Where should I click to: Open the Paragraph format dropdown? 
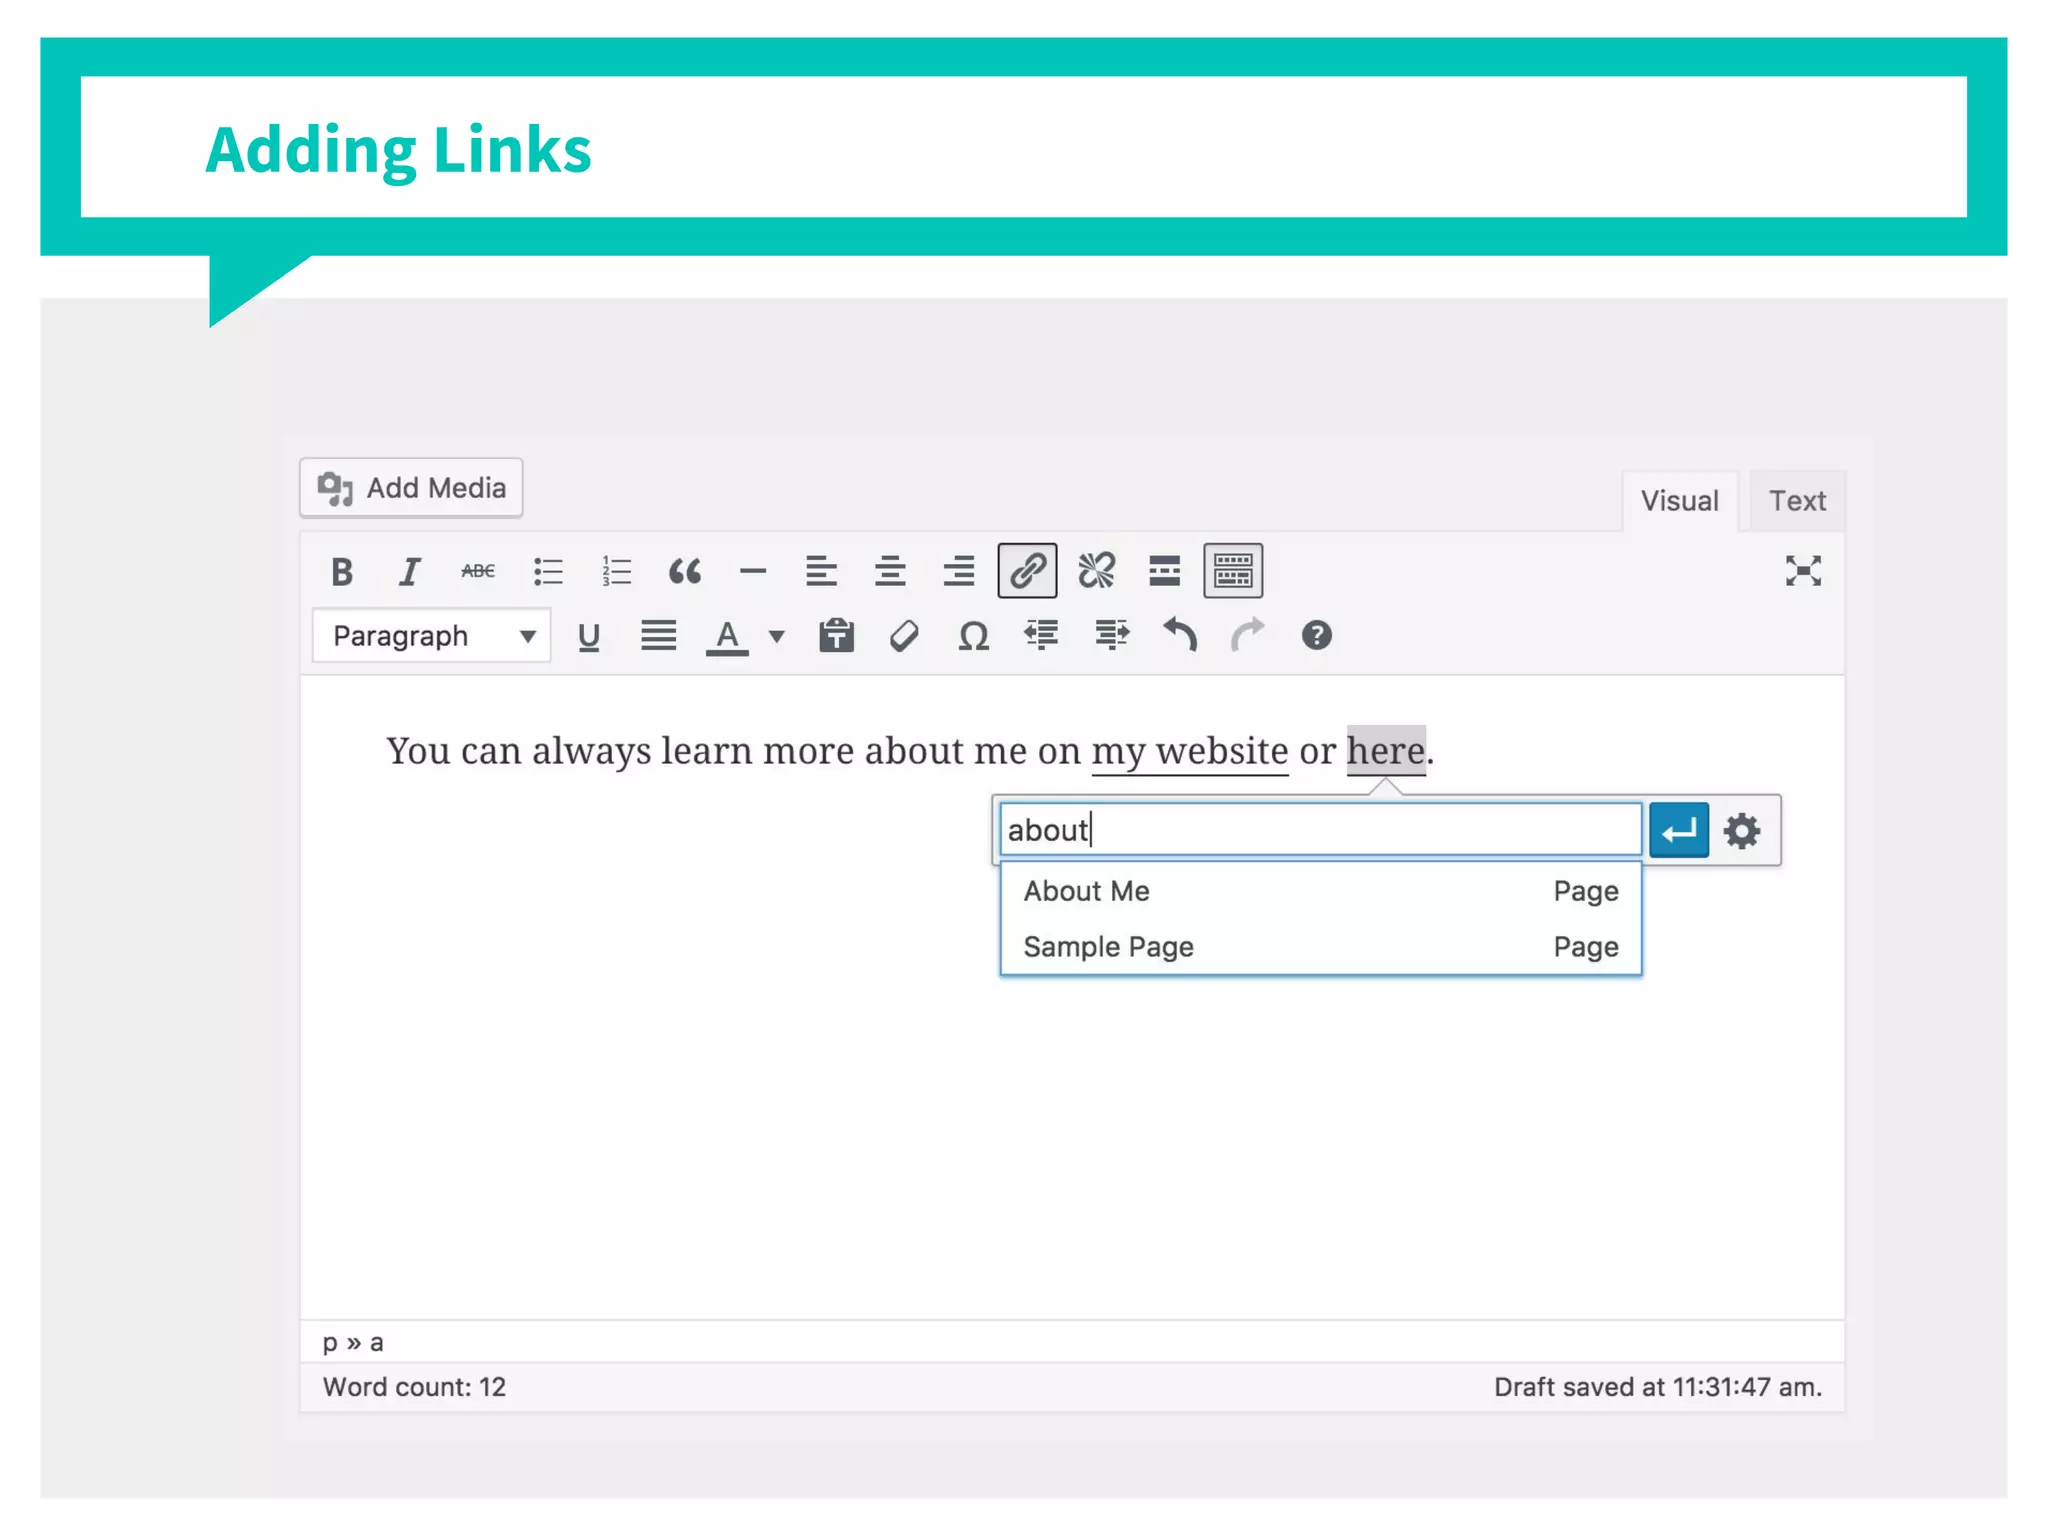[432, 636]
